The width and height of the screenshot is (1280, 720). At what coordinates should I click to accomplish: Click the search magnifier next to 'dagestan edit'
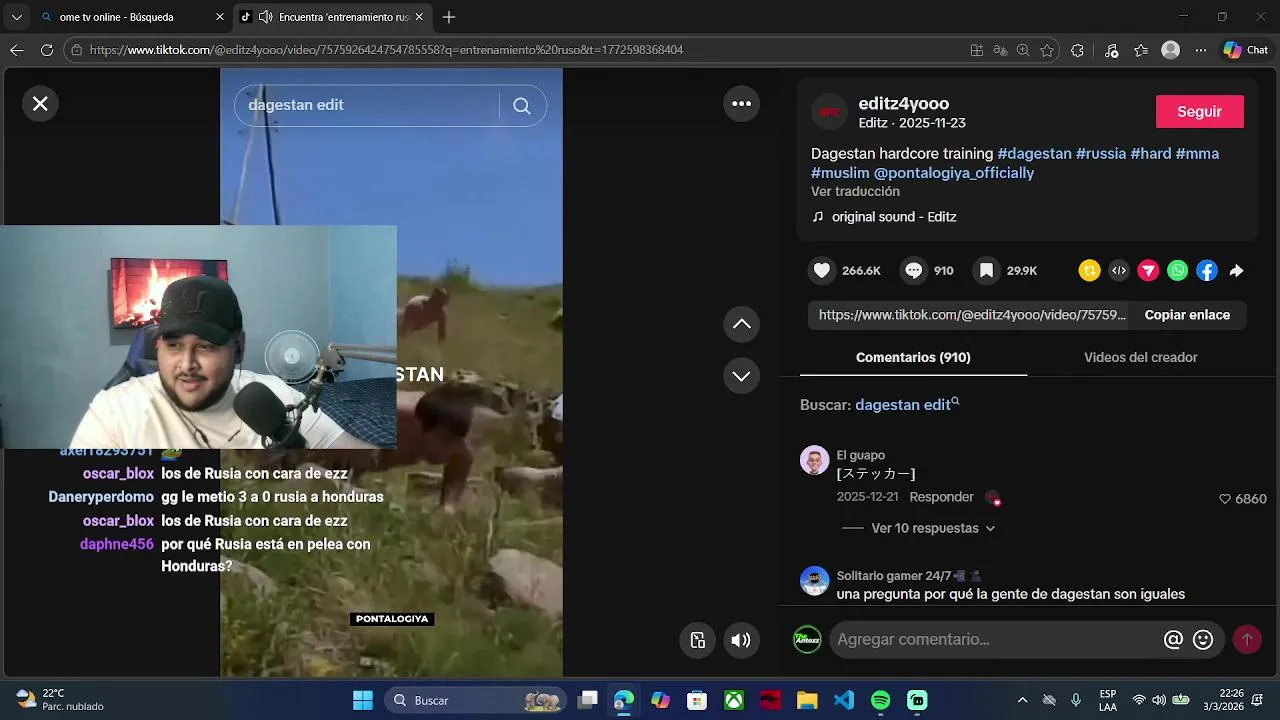pos(522,106)
